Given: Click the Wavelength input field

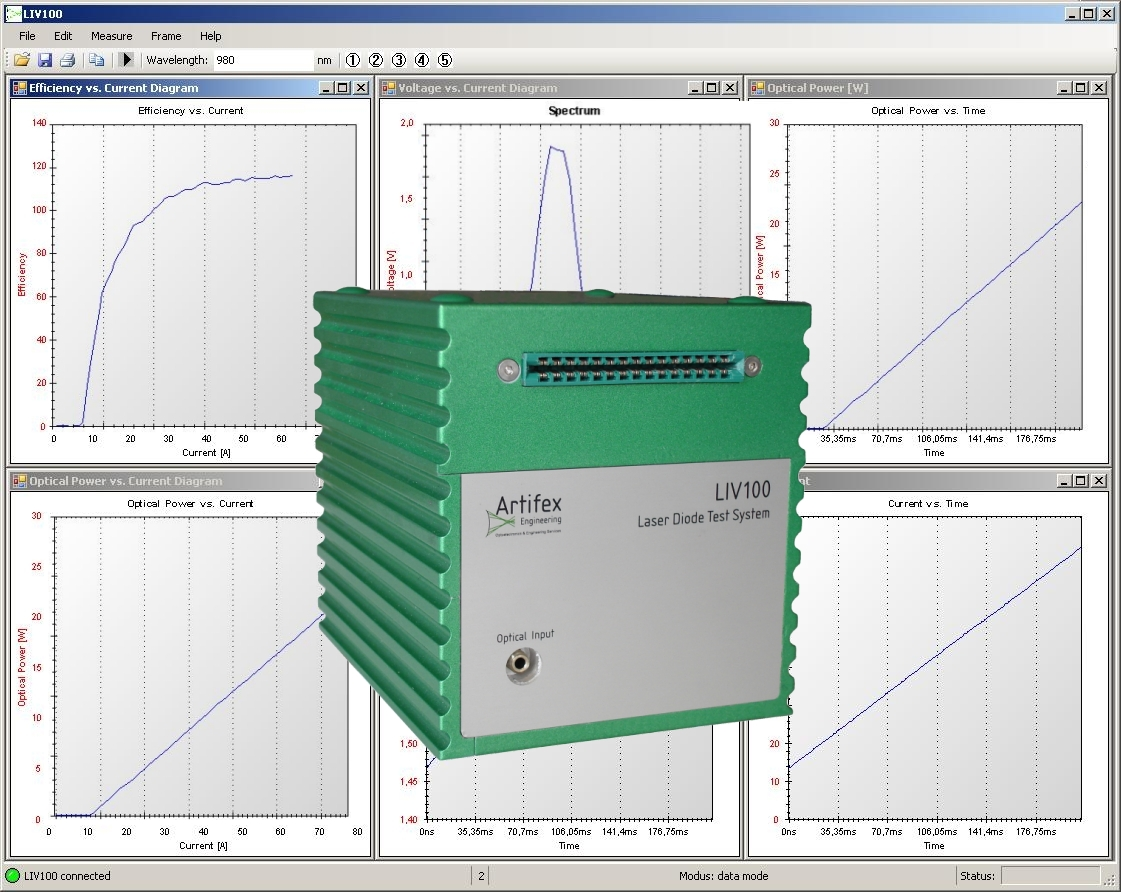Looking at the screenshot, I should (x=263, y=60).
